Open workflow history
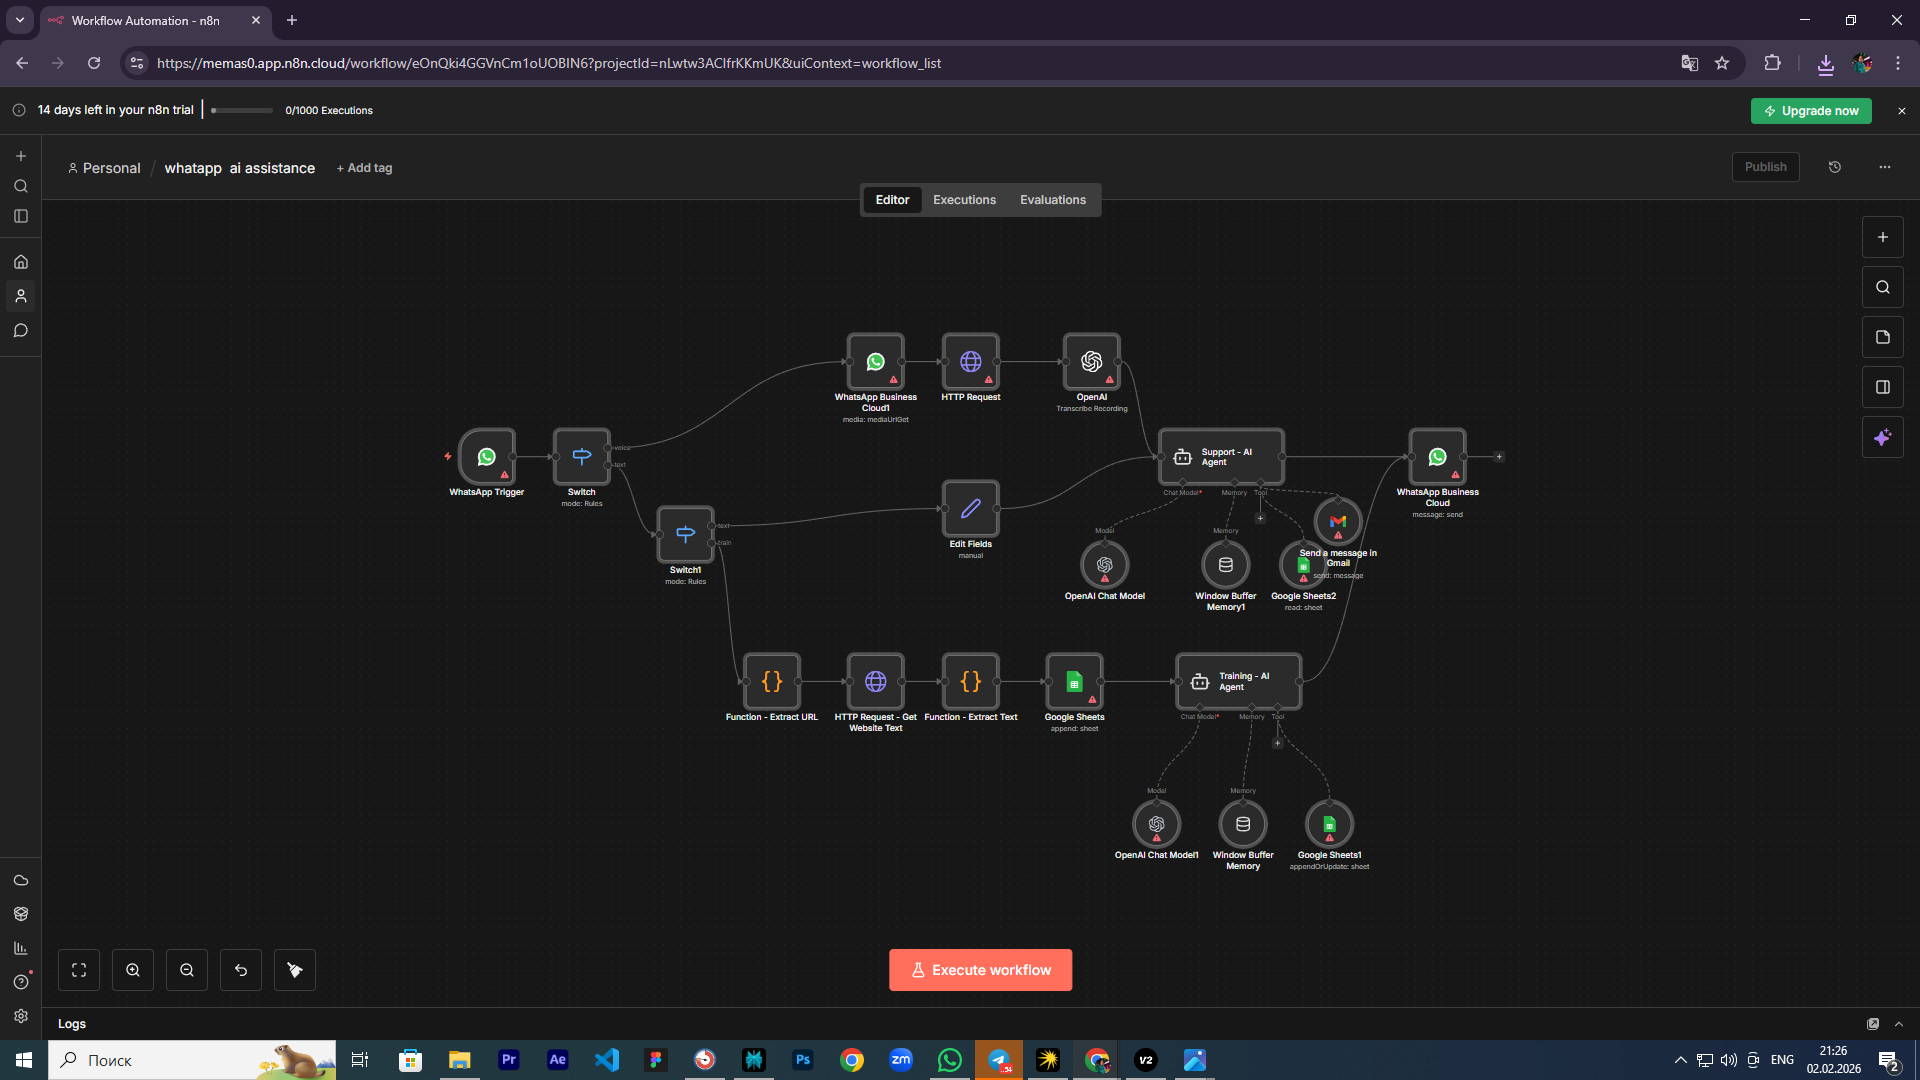This screenshot has height=1080, width=1920. 1835,167
